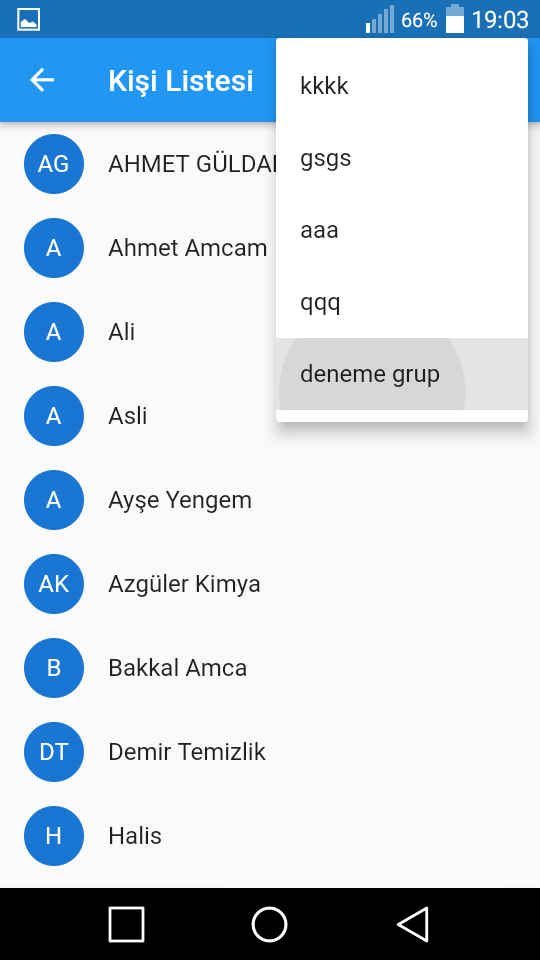The image size is (540, 960).
Task: Pick the qqq group option
Action: (x=402, y=302)
